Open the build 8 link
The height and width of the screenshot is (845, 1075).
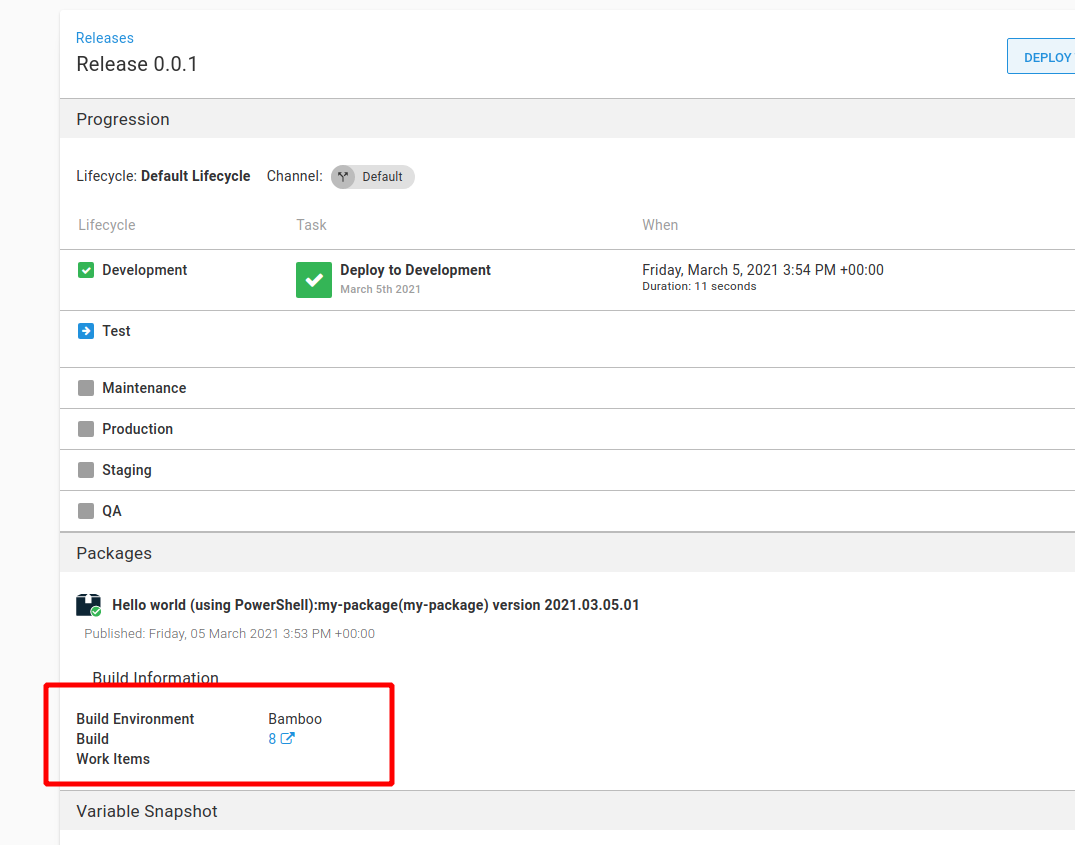coord(271,738)
